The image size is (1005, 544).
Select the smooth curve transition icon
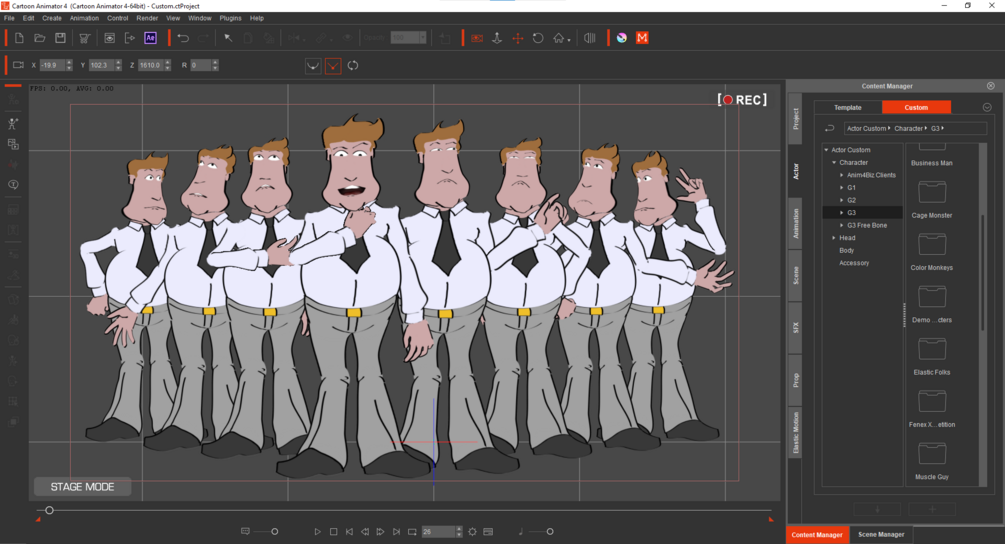pyautogui.click(x=313, y=65)
